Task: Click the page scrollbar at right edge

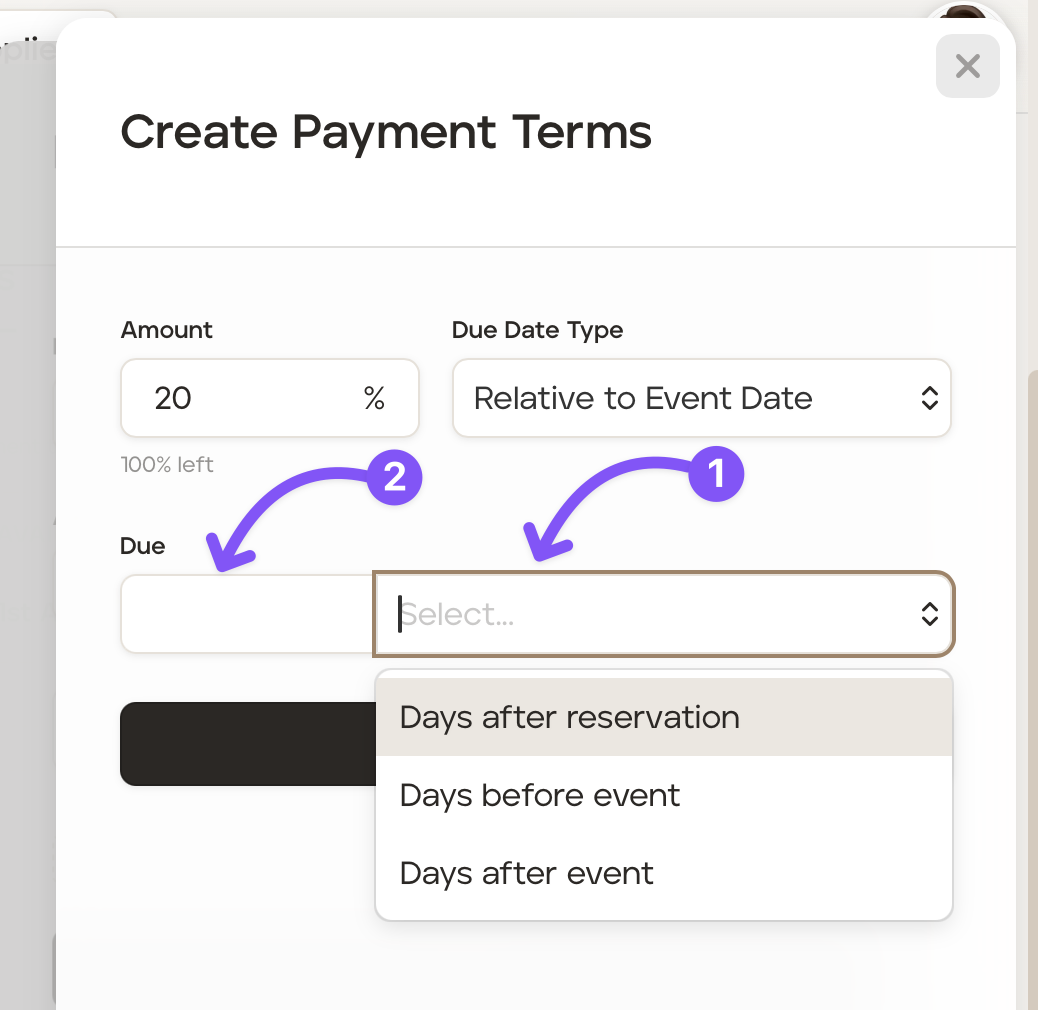Action: [1032, 600]
